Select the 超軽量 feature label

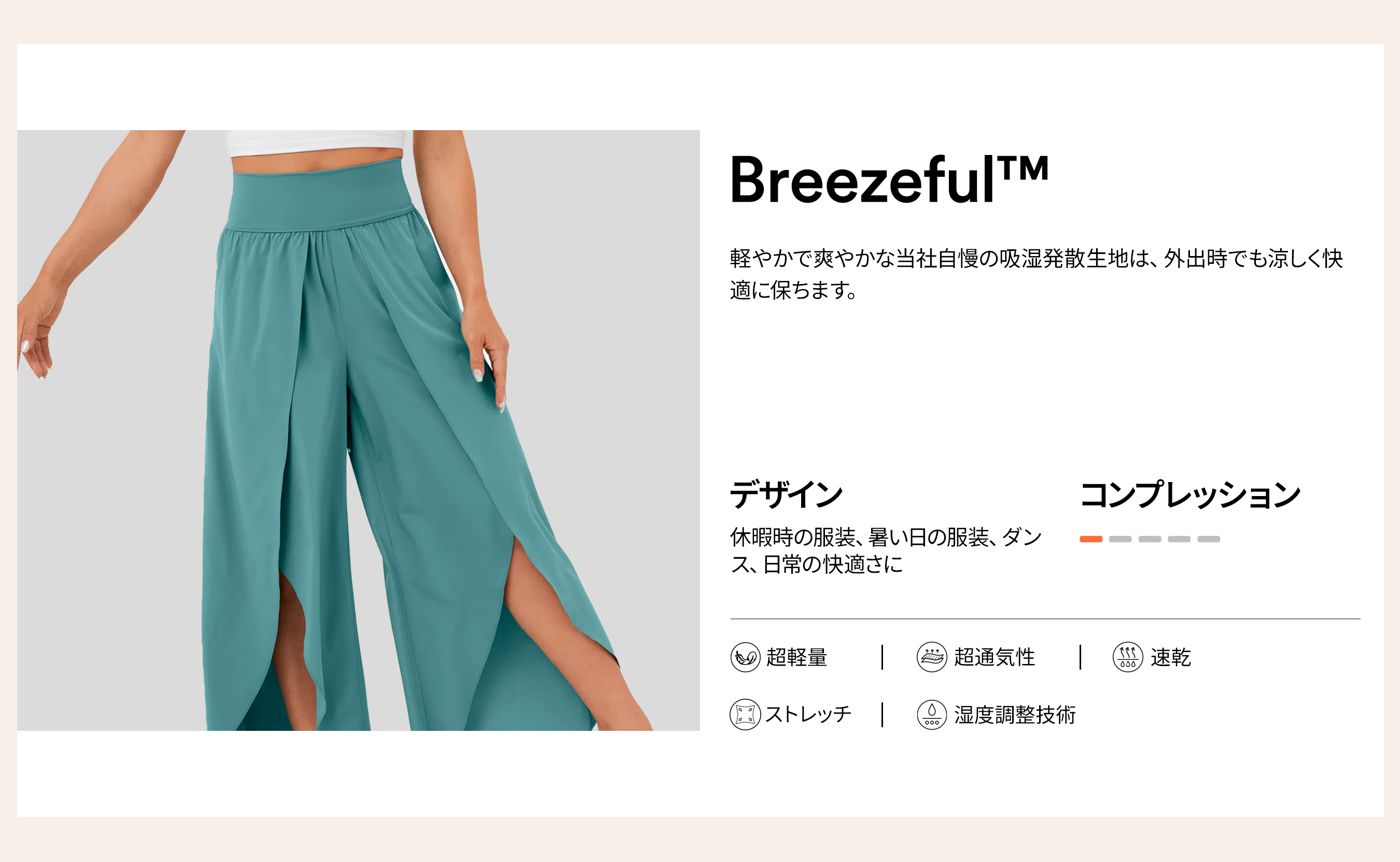coord(797,657)
